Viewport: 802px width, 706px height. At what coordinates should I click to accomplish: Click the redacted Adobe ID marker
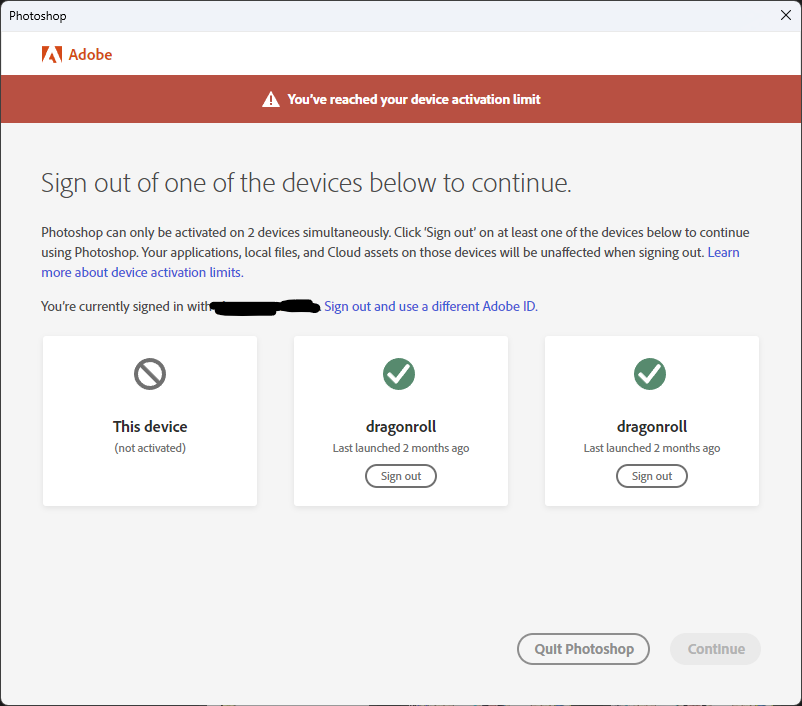(x=262, y=305)
